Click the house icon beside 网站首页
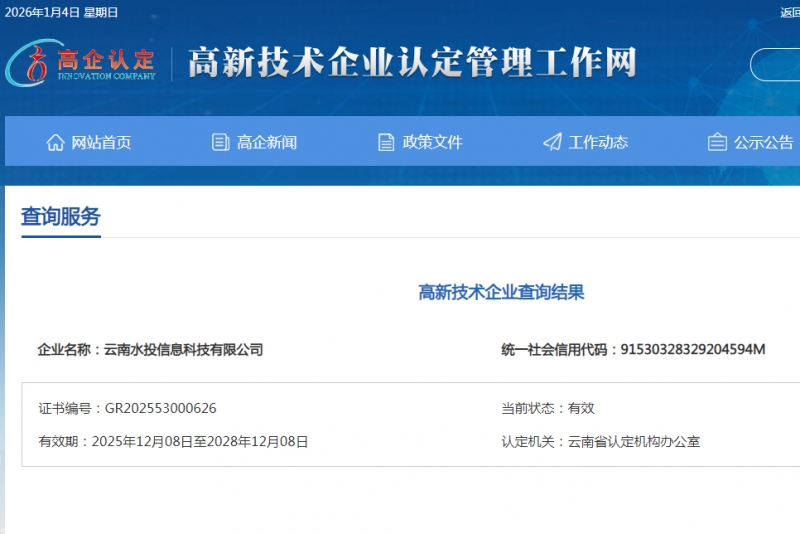The image size is (800, 534). (55, 142)
